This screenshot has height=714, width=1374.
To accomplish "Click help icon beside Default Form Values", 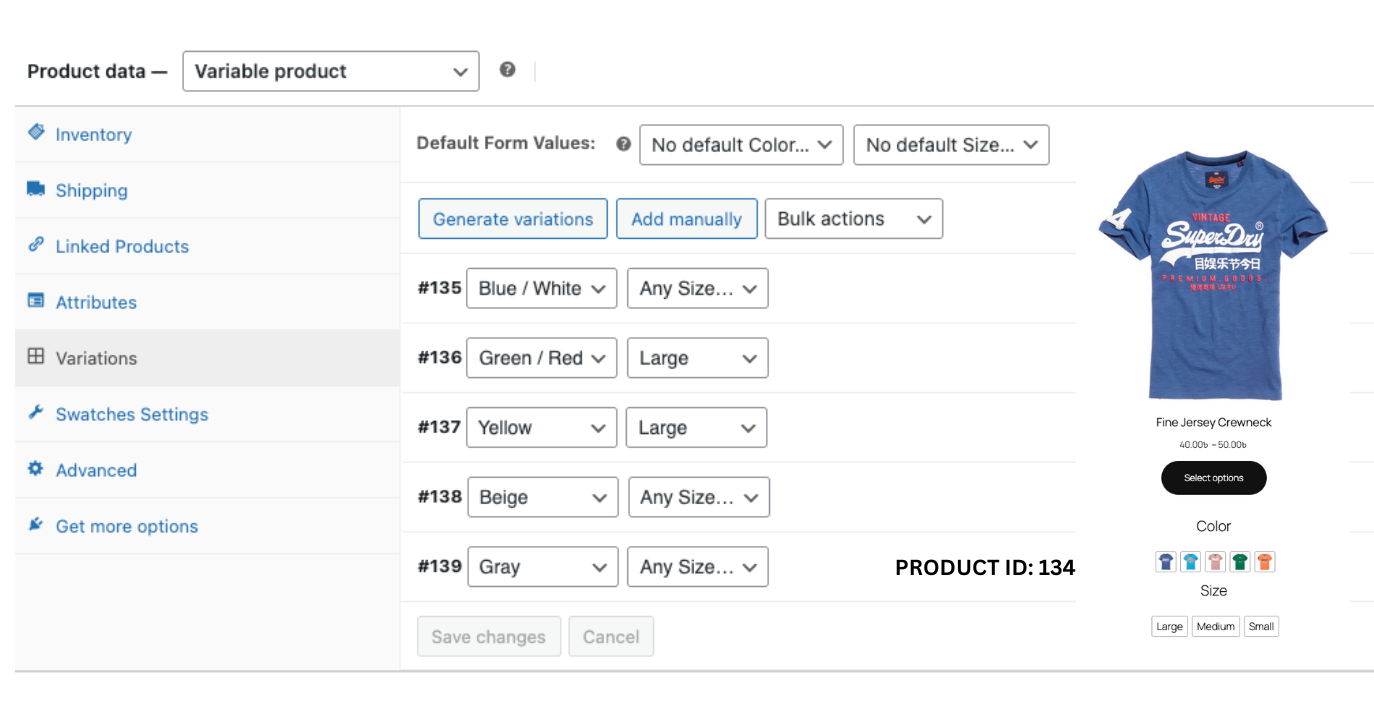I will 624,144.
